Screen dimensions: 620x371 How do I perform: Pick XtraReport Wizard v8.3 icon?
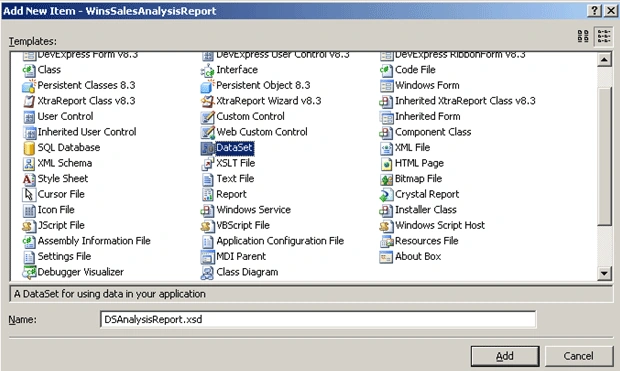(208, 101)
